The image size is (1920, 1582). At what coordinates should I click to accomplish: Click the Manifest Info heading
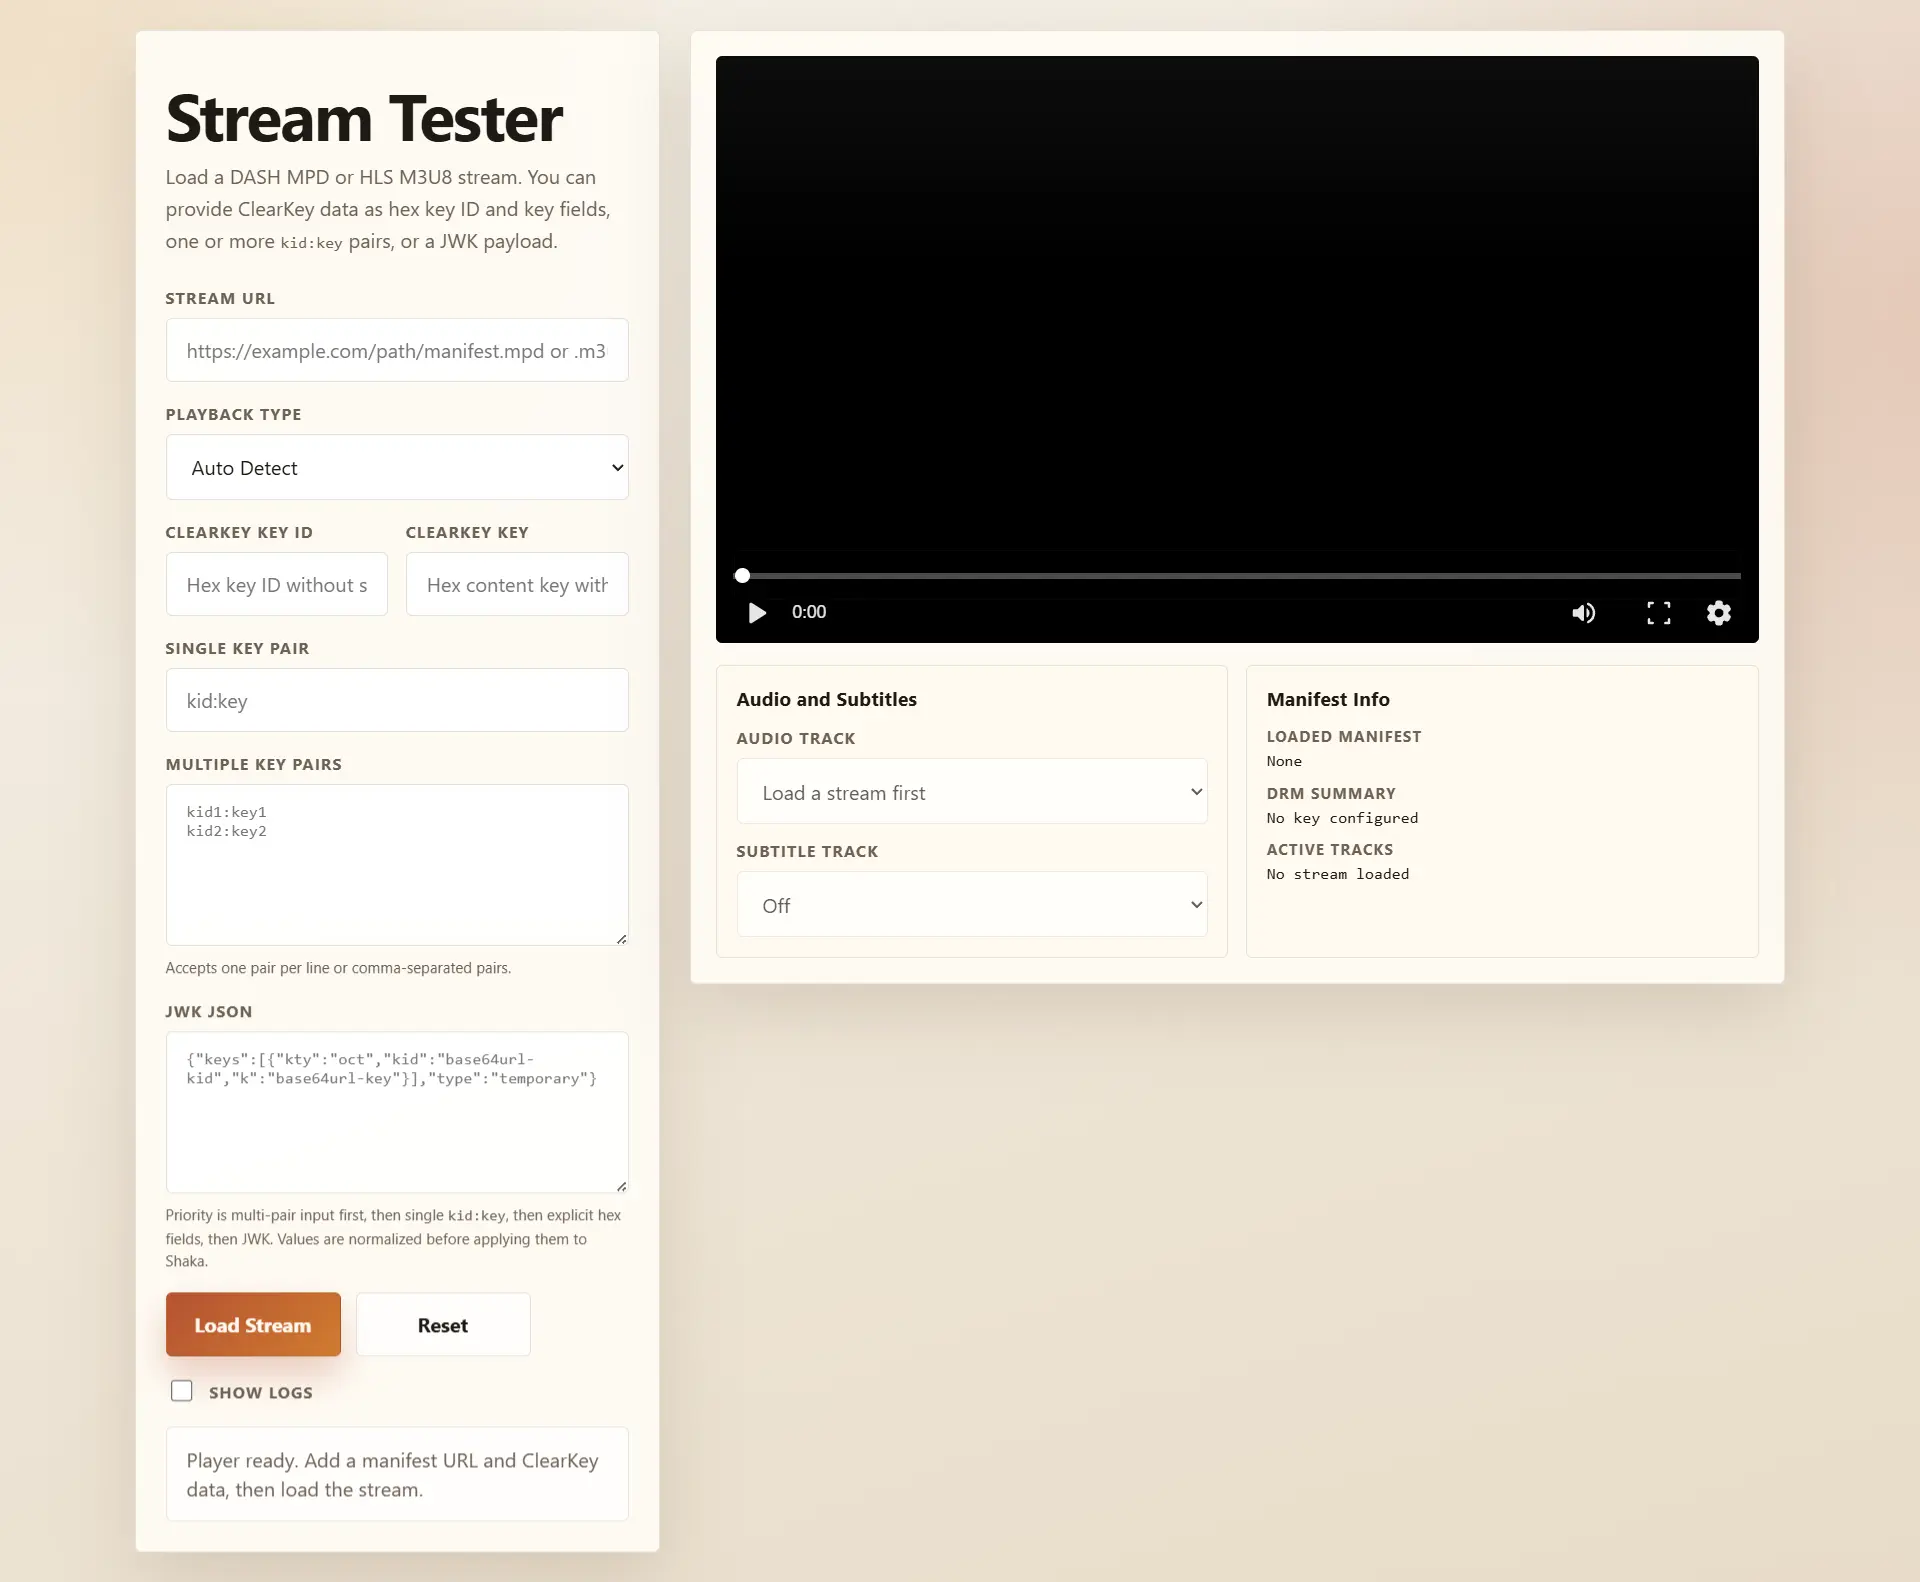pyautogui.click(x=1328, y=699)
